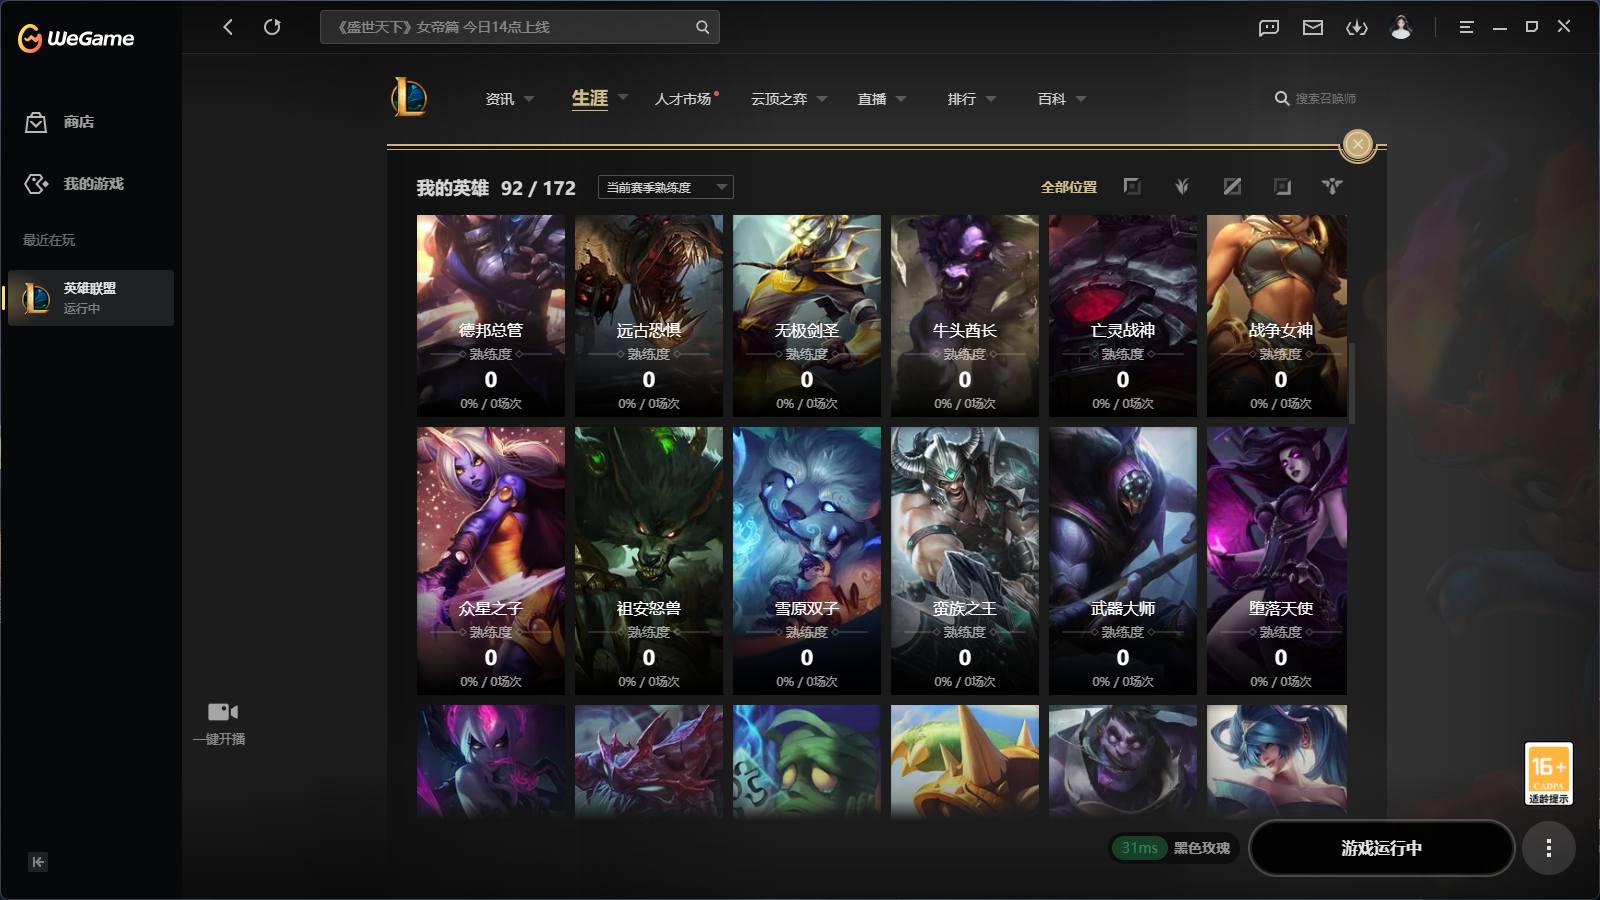Filter heroes by bottom lane position
The image size is (1600, 900).
tap(1282, 186)
